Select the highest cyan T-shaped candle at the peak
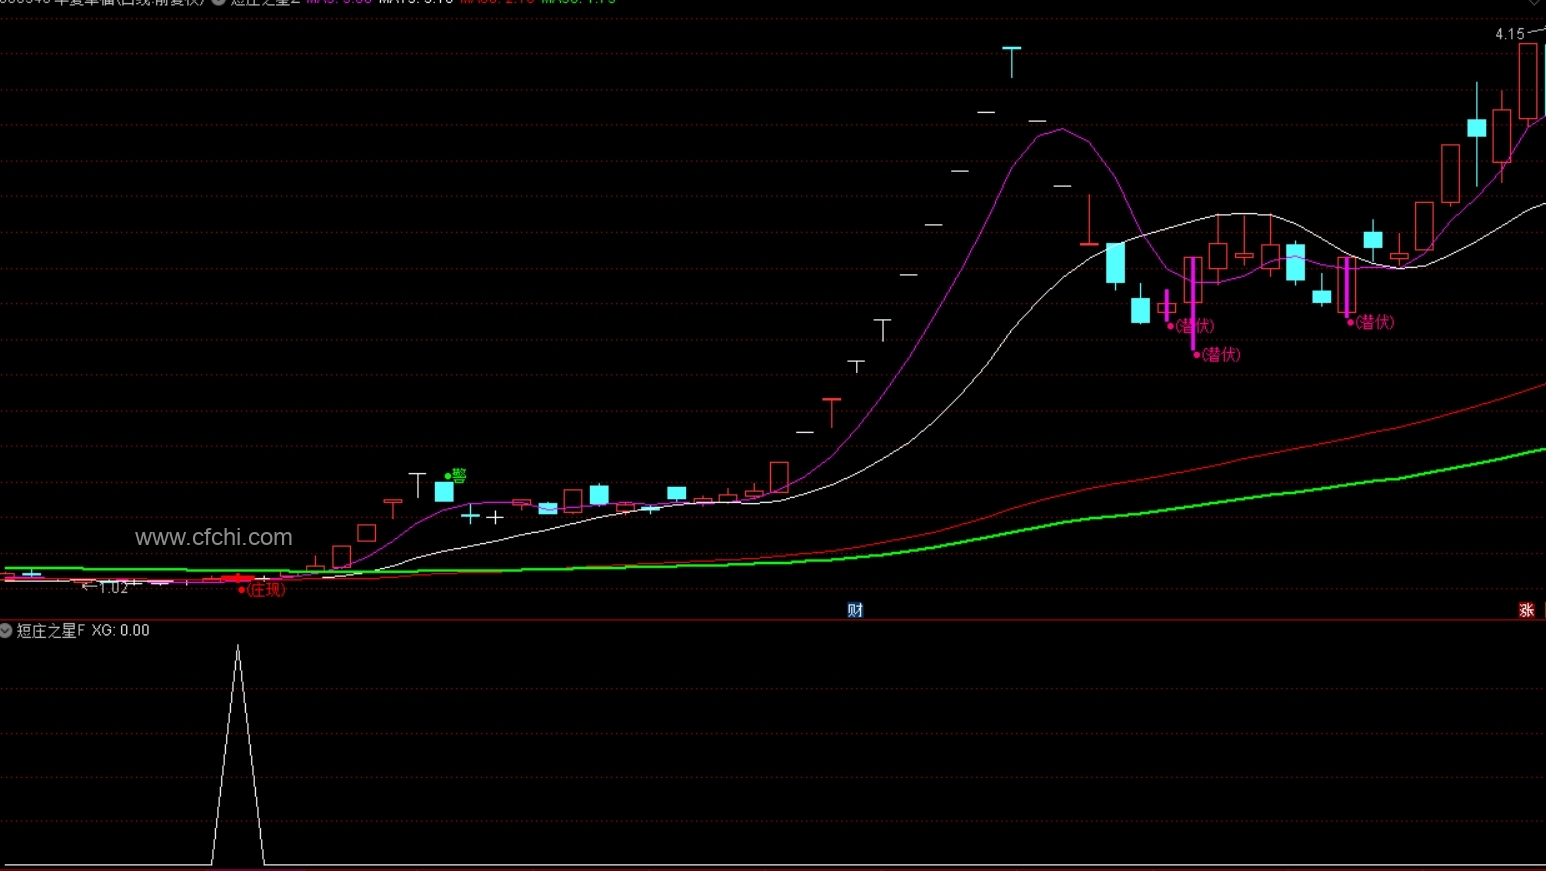 [1012, 61]
